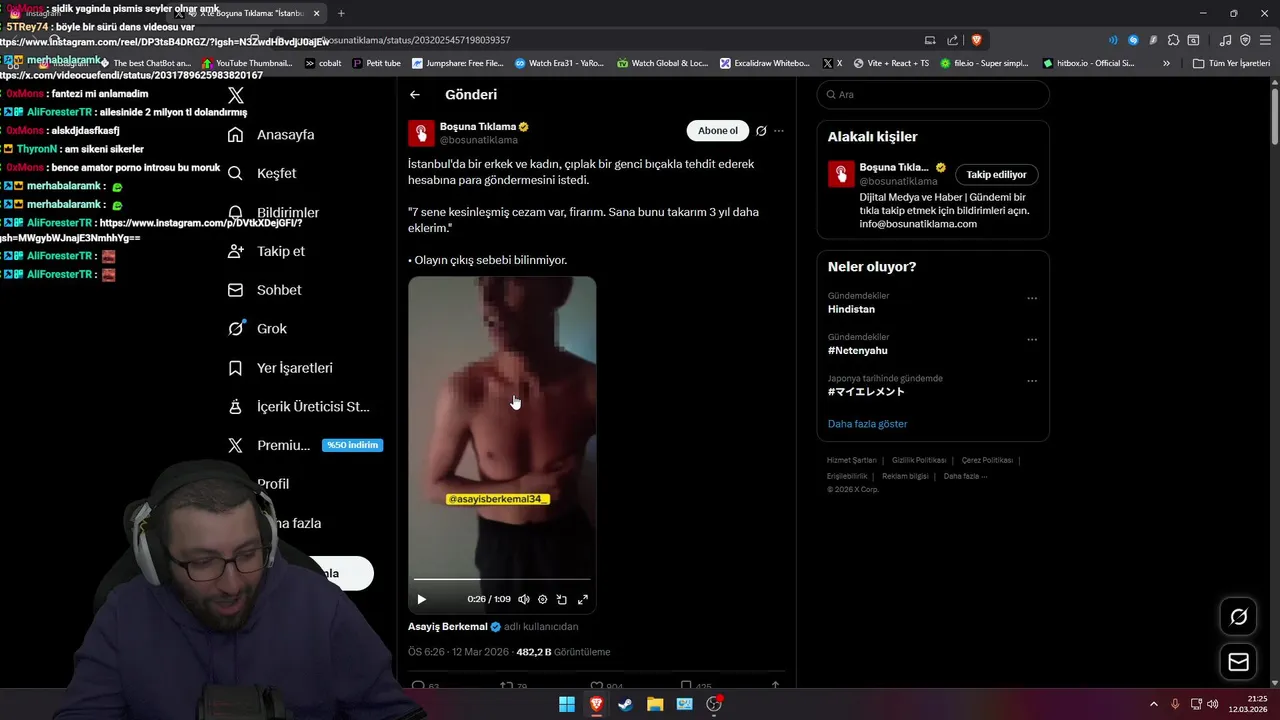Open more options for #マイエレメント trend
The height and width of the screenshot is (720, 1280).
[x=1032, y=381]
